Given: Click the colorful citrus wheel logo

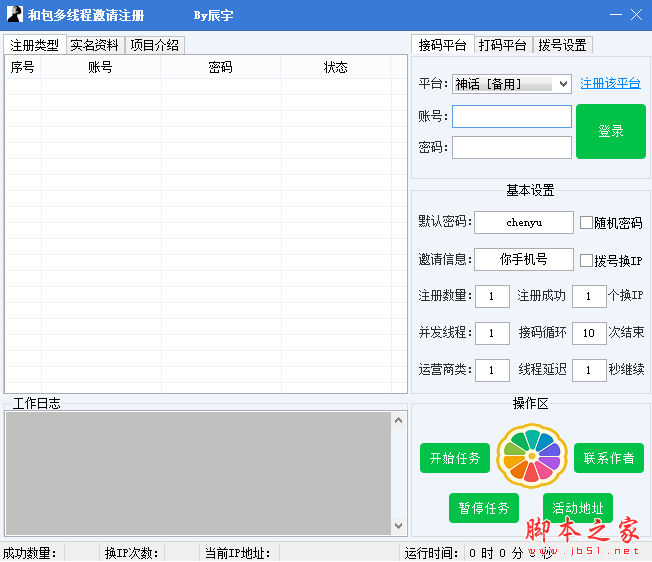Looking at the screenshot, I should 532,456.
